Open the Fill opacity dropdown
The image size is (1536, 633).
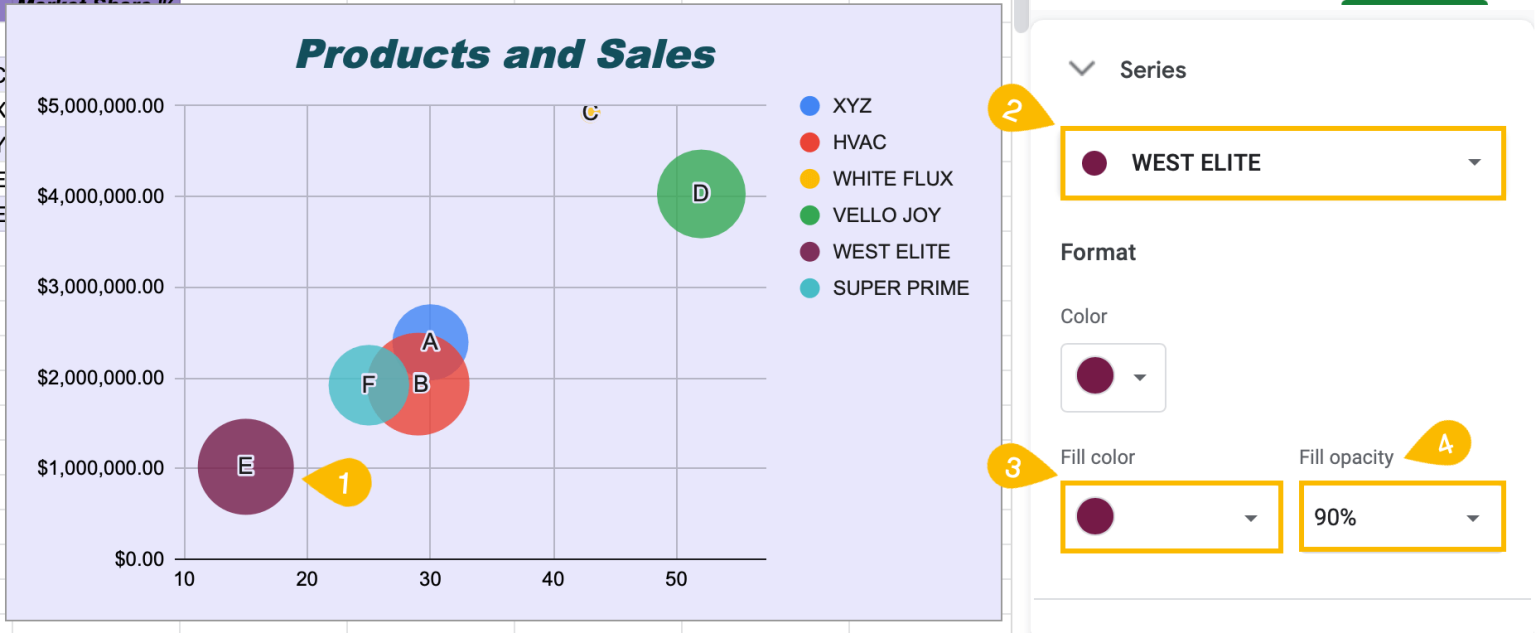tap(1472, 517)
